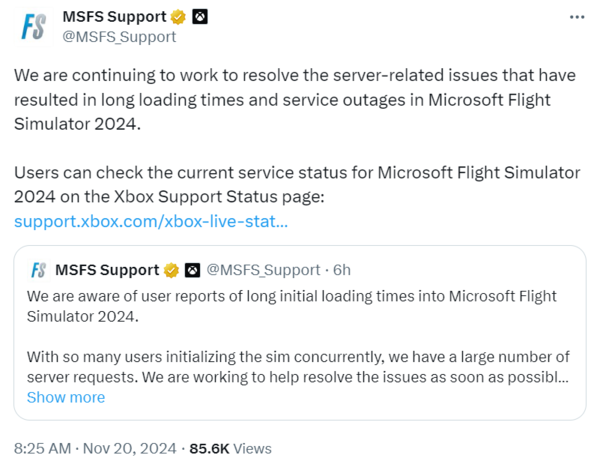Click the gold verified badge in the quoted tweet
Screen dimensions: 600x467
(172, 270)
